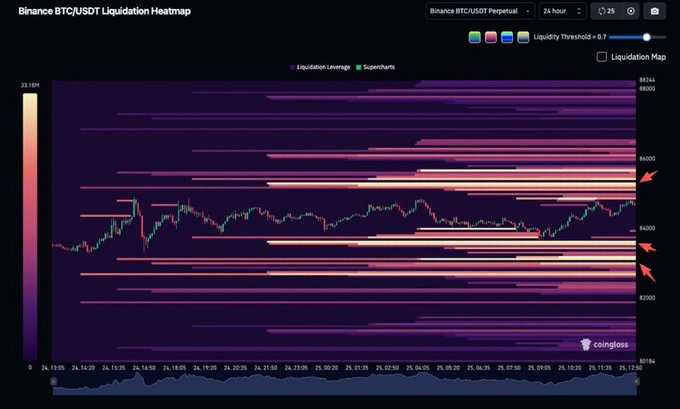Click the 25, 00:20 time axis label
This screenshot has width=680, height=409.
coord(327,368)
